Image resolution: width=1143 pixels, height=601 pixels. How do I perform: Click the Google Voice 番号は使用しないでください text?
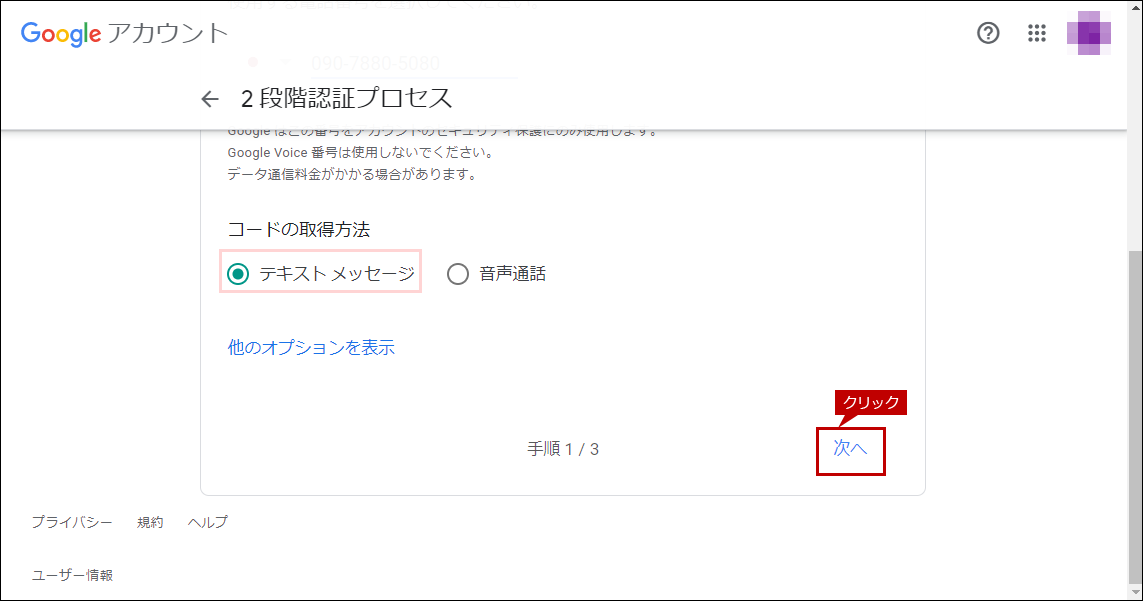click(x=361, y=153)
